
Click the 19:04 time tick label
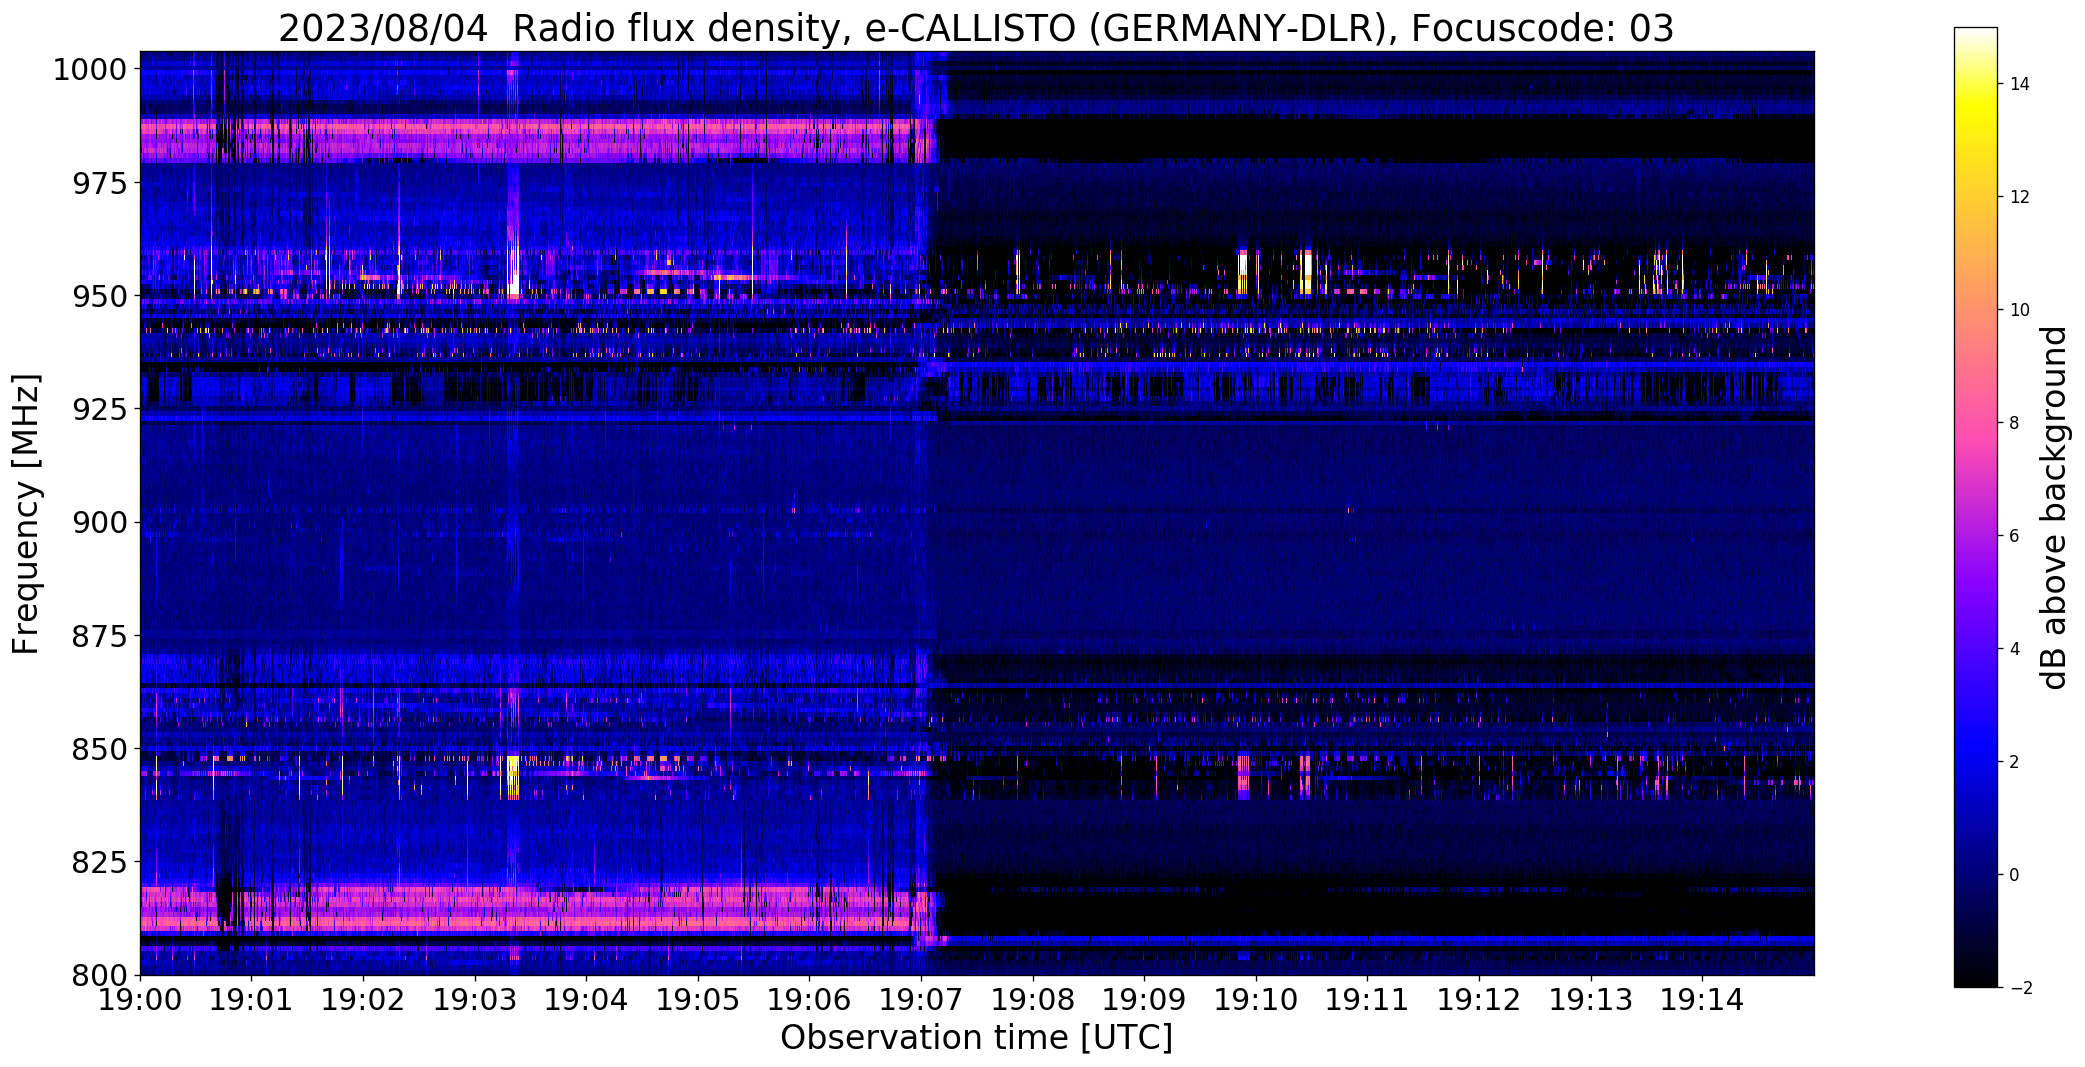pos(586,1000)
